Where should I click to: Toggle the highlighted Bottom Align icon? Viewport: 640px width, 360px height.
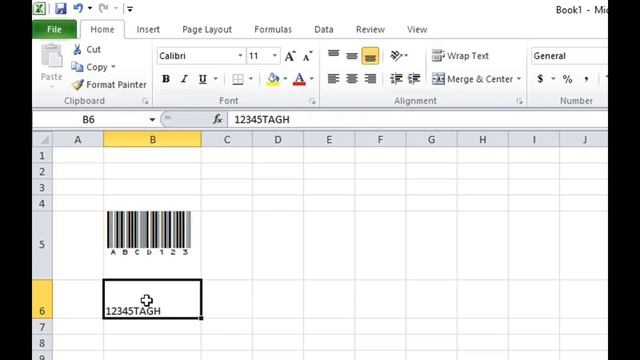(370, 56)
